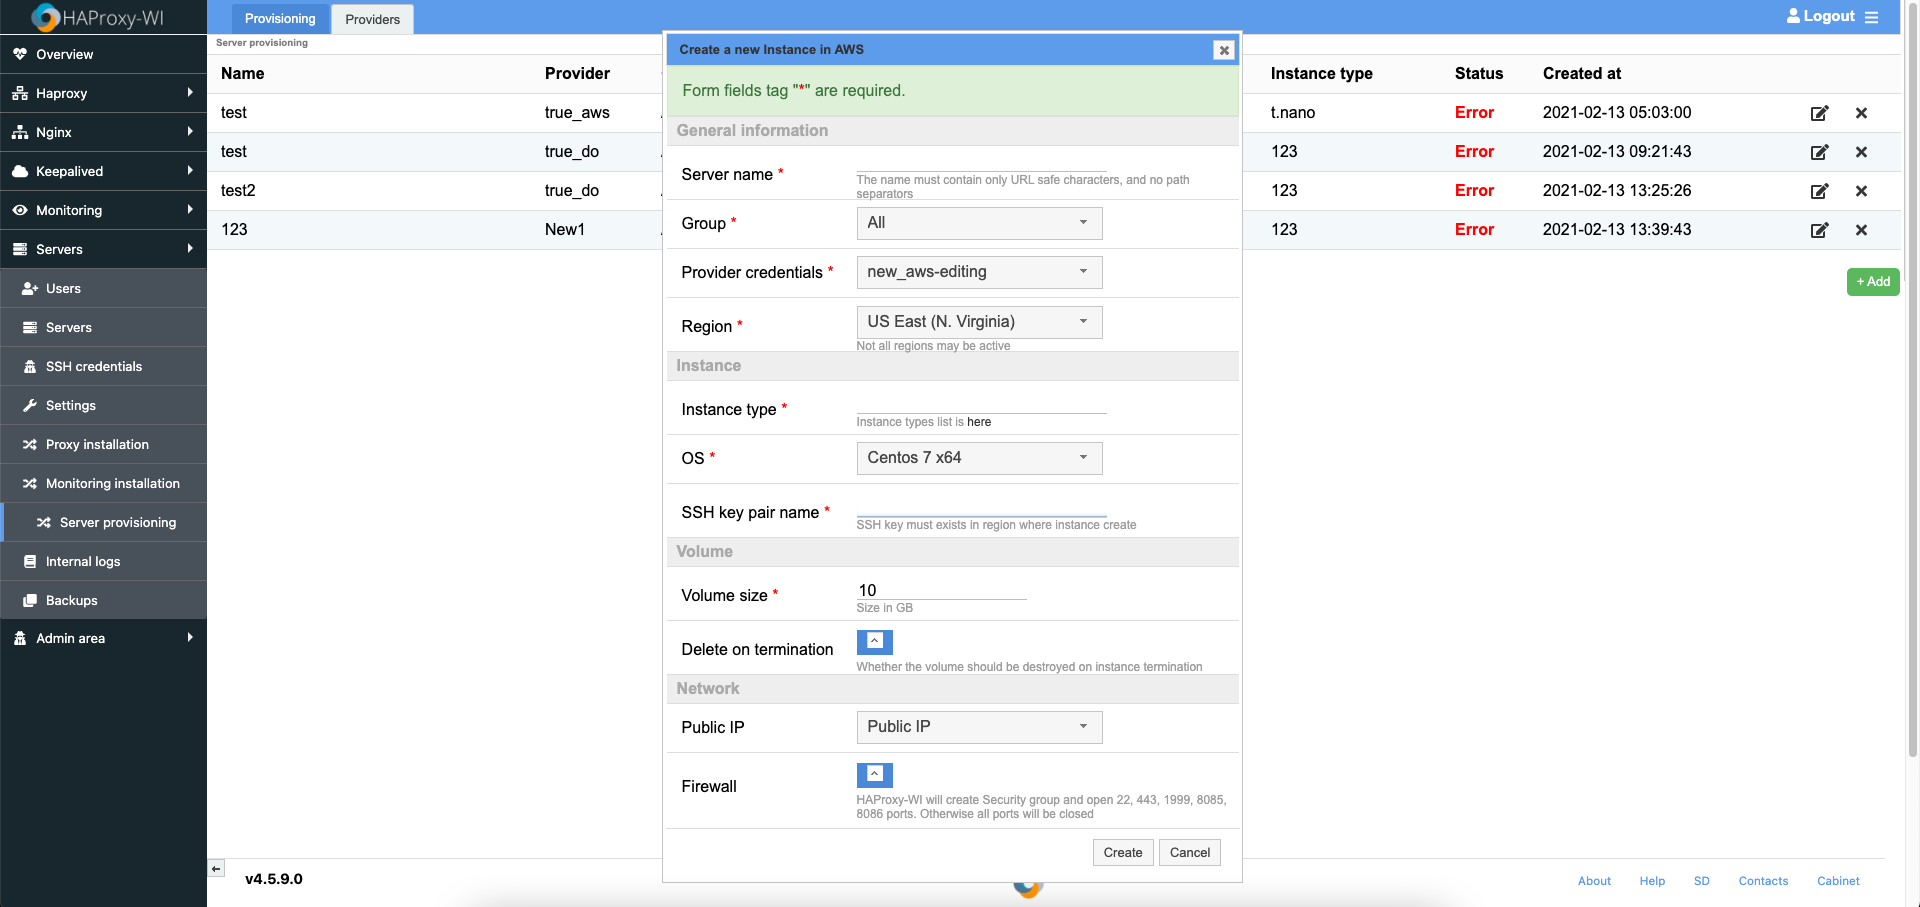1920x907 pixels.
Task: Toggle the Firewall checkbox
Action: [x=874, y=775]
